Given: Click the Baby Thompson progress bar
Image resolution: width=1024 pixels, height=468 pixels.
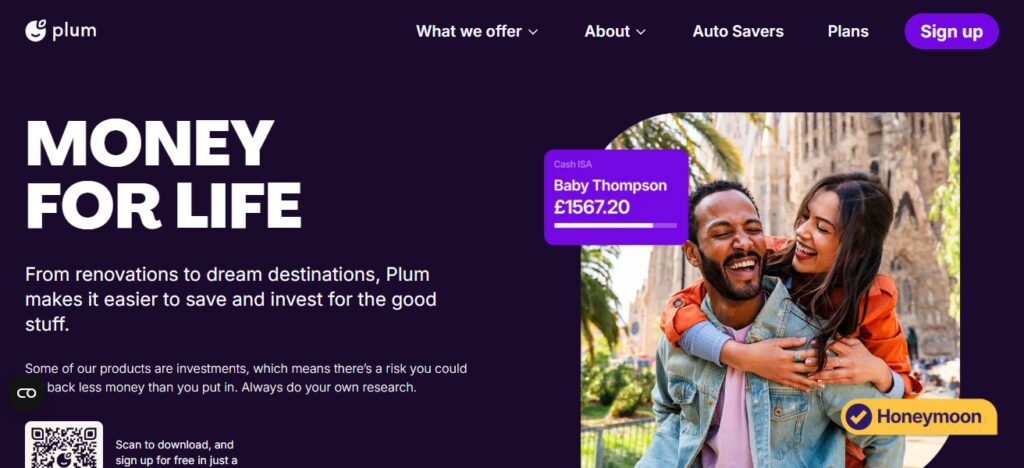Looking at the screenshot, I should pyautogui.click(x=615, y=225).
